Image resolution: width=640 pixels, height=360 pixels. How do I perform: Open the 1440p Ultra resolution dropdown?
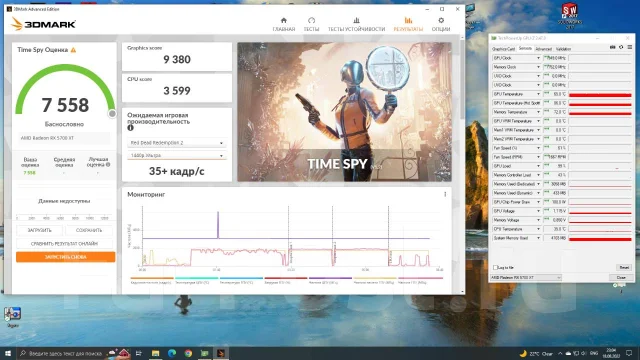coord(176,156)
